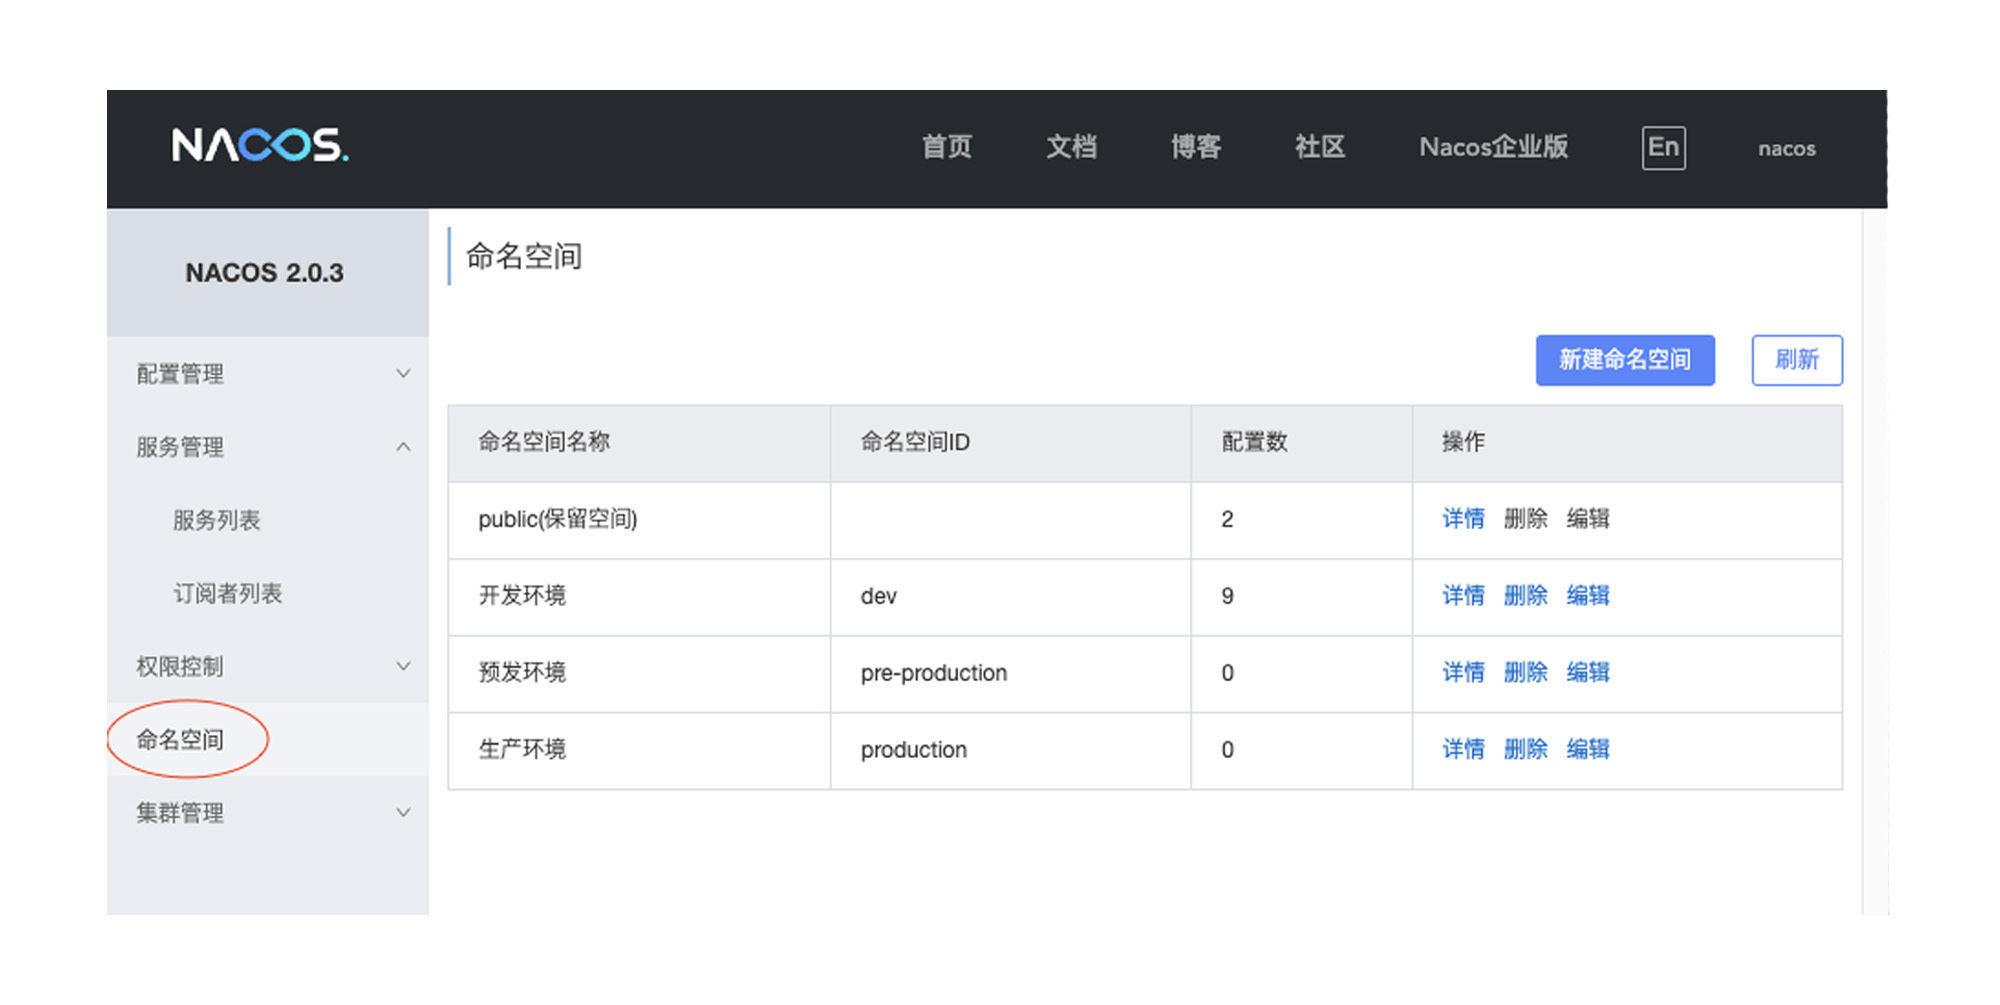Refresh the list with 刷新 button
The width and height of the screenshot is (2000, 1005).
tap(1797, 360)
